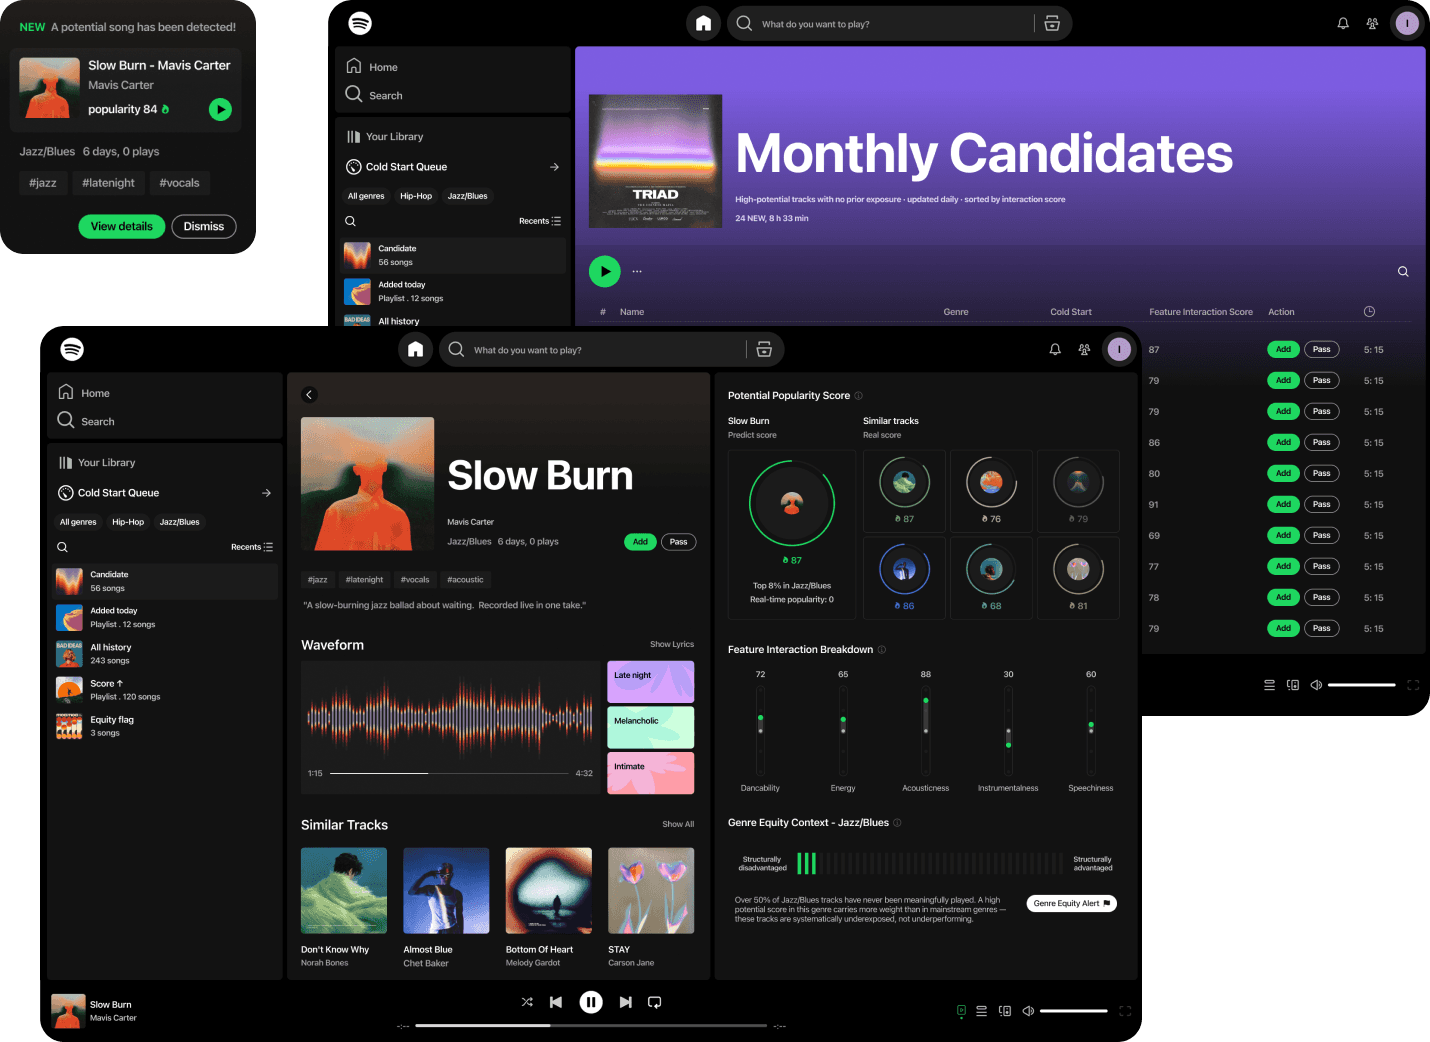The height and width of the screenshot is (1042, 1430).
Task: Click the info icon next to Feature Interaction Breakdown
Action: pos(882,650)
